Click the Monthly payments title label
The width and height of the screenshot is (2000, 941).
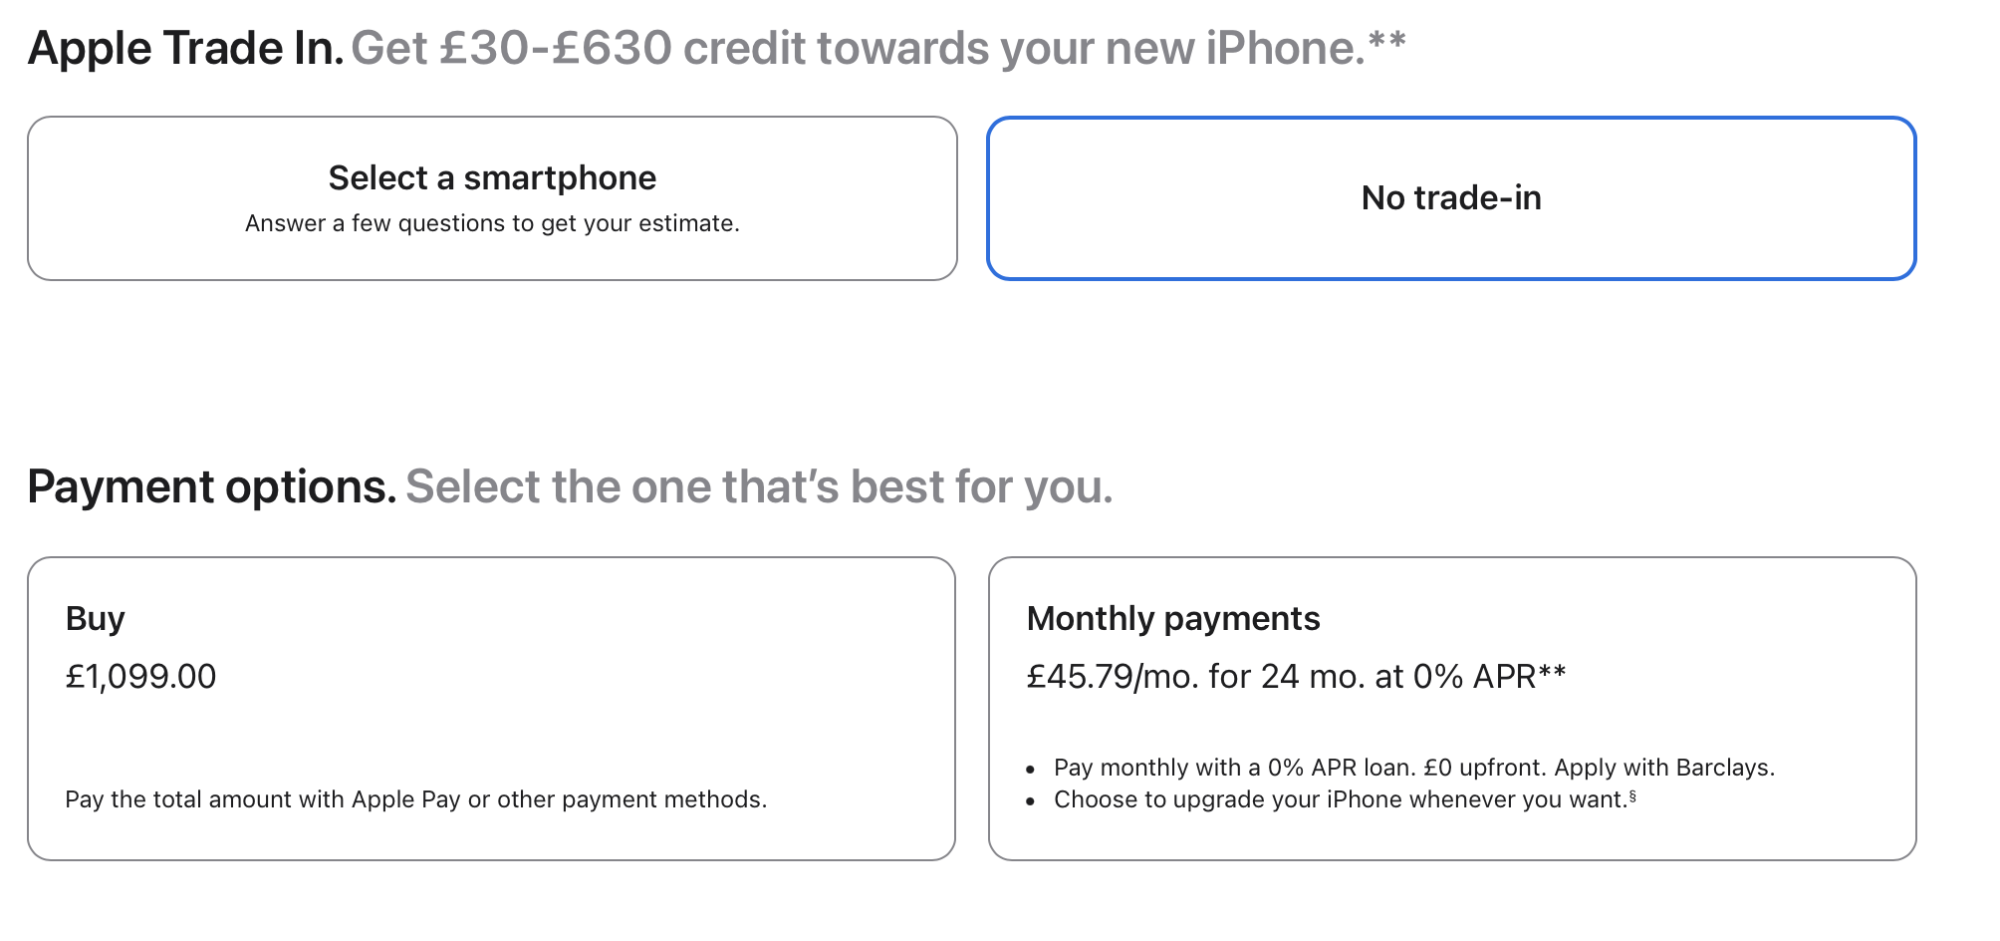click(x=1173, y=619)
